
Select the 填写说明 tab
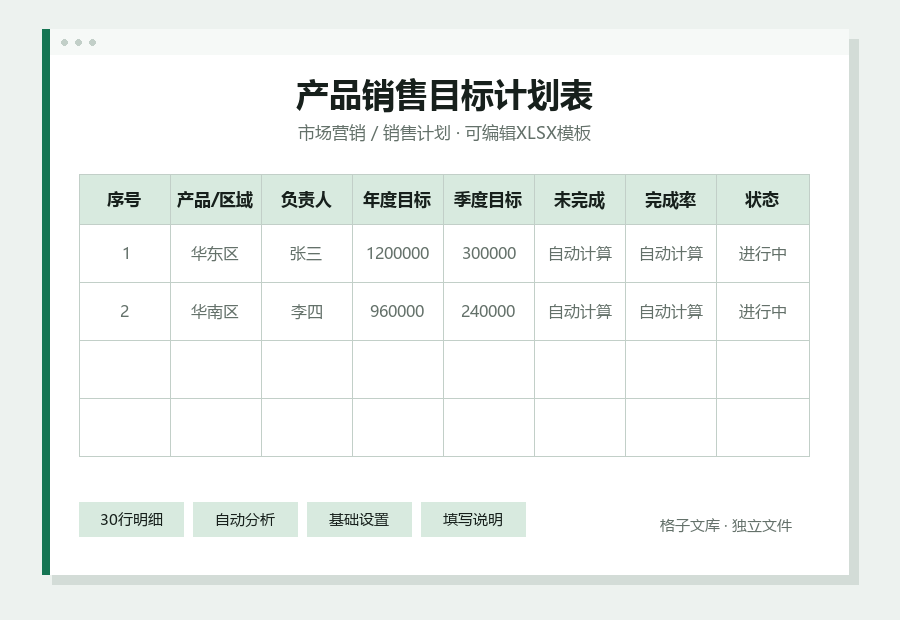473,520
